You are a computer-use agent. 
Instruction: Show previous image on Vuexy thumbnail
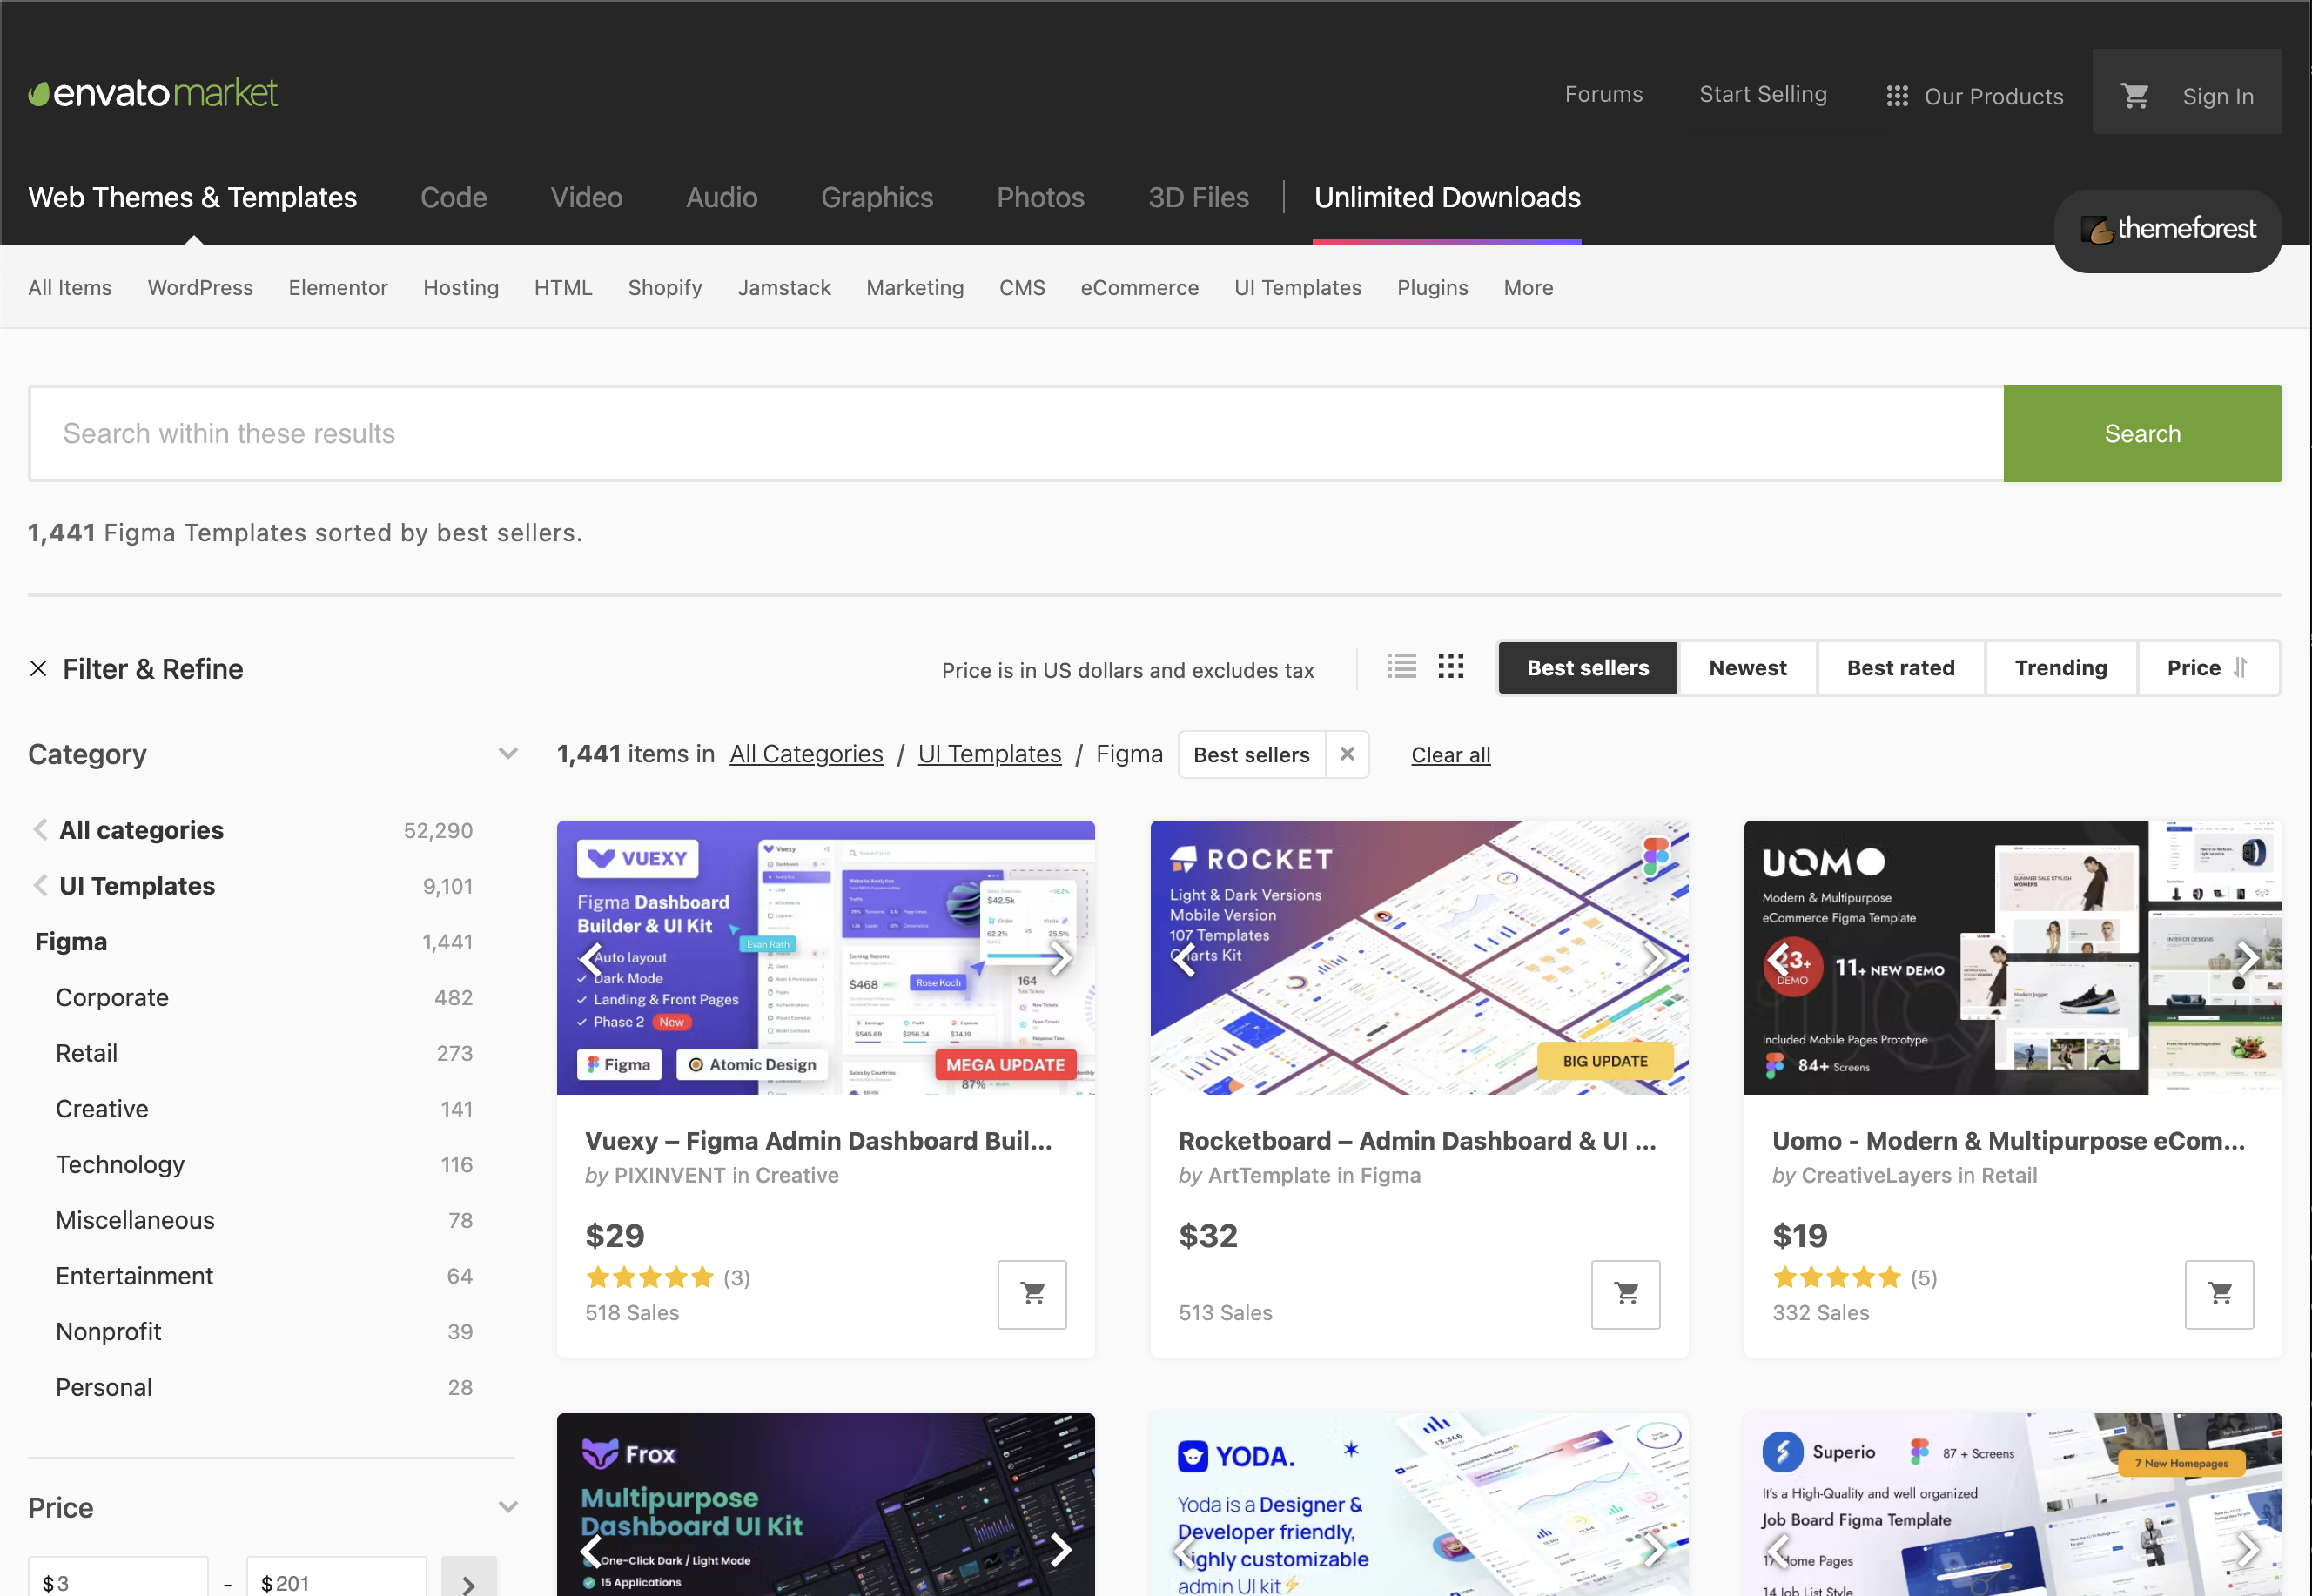pyautogui.click(x=591, y=958)
